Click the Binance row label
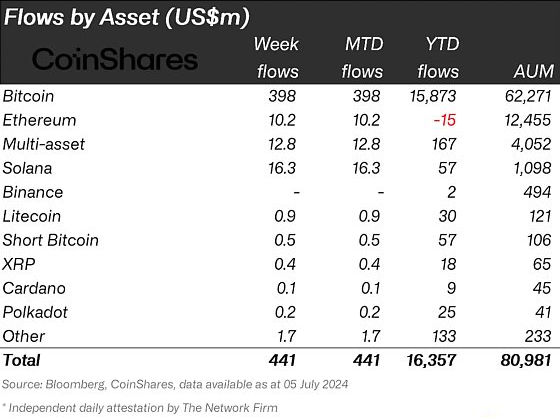The height and width of the screenshot is (417, 560). pyautogui.click(x=32, y=192)
